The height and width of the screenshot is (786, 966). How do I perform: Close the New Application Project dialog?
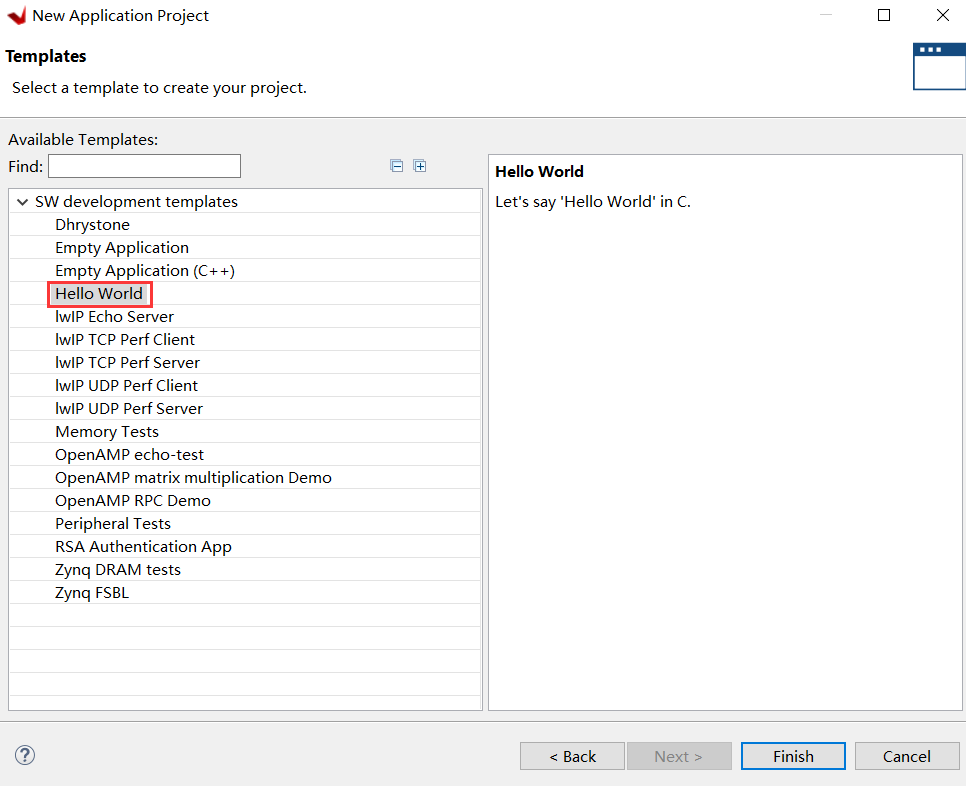point(943,15)
